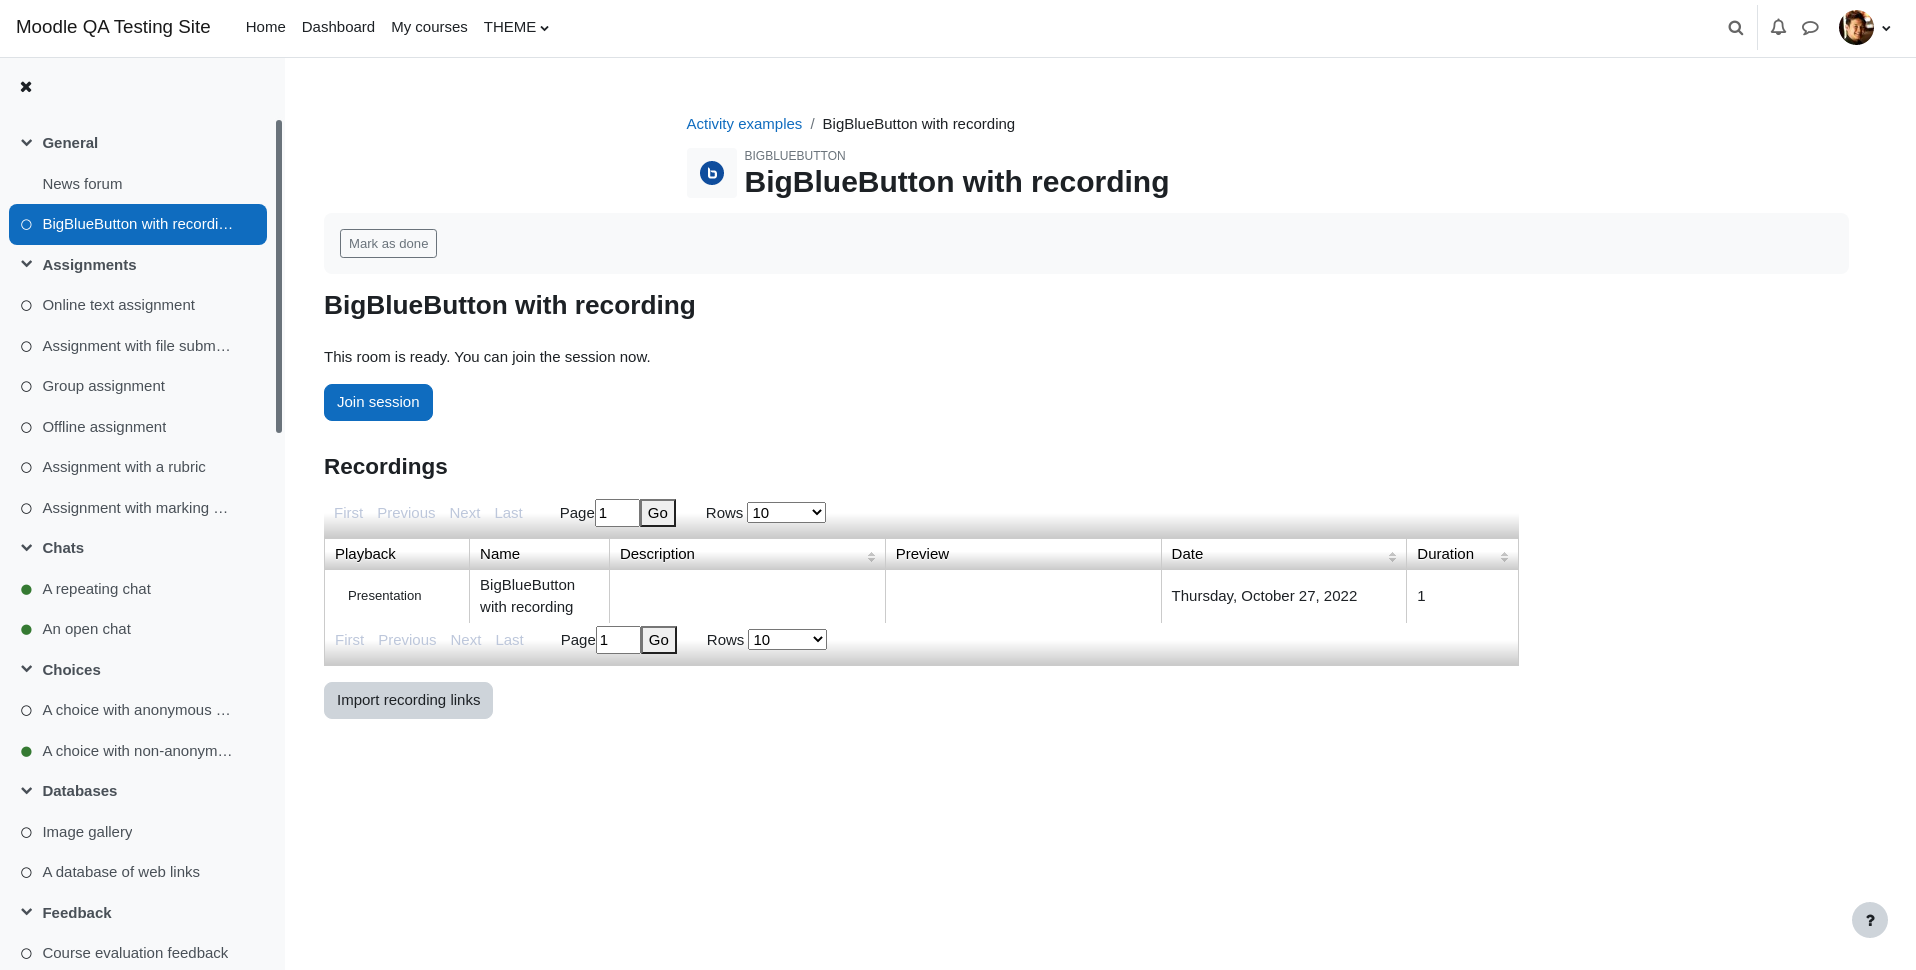Open the top Rows dropdown
1916x970 pixels.
tap(786, 513)
